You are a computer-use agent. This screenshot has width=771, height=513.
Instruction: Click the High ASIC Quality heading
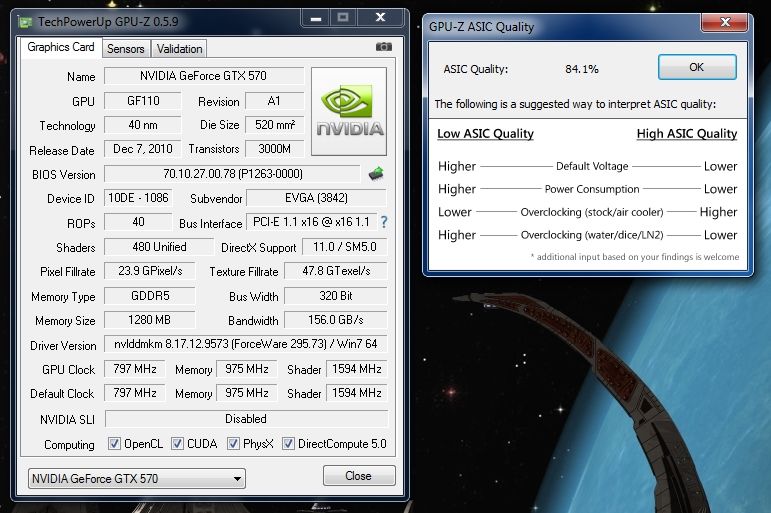tap(687, 134)
